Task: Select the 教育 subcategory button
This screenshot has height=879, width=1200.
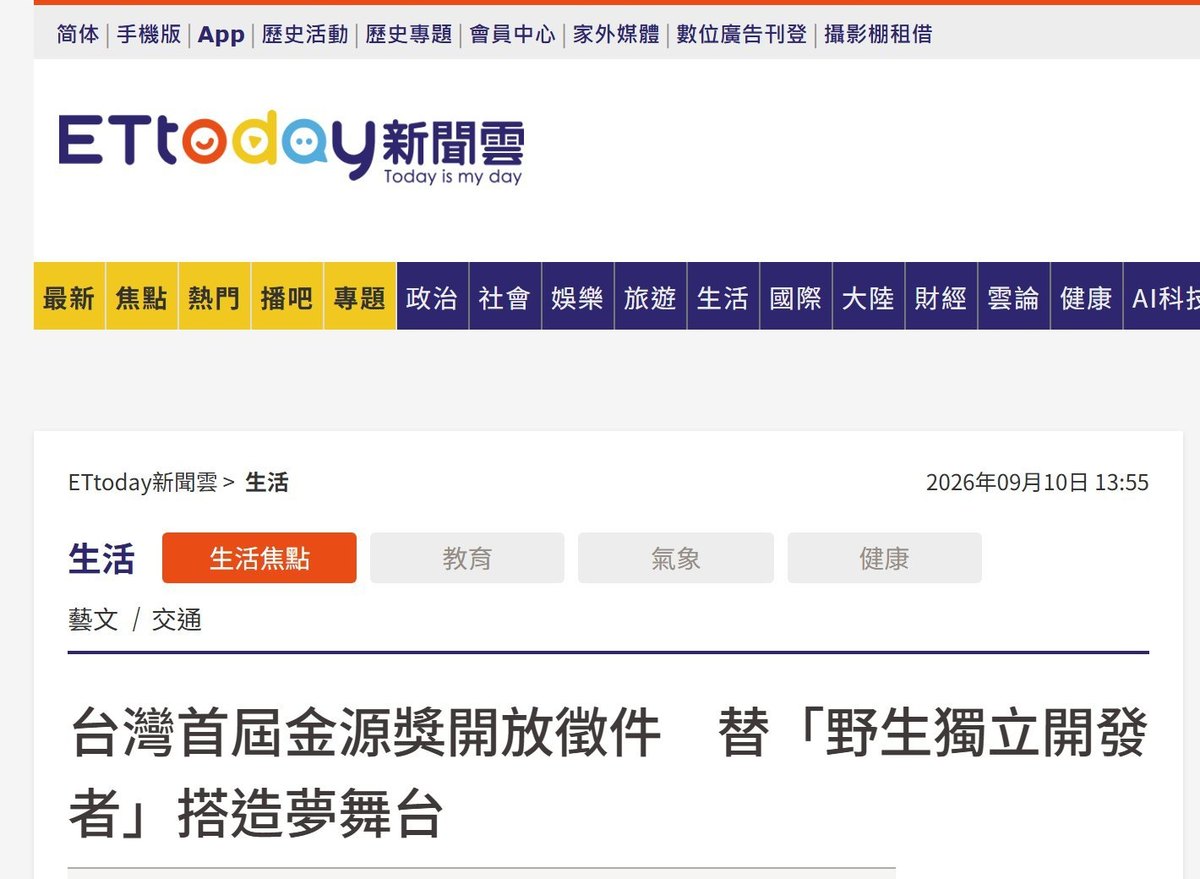Action: (467, 558)
